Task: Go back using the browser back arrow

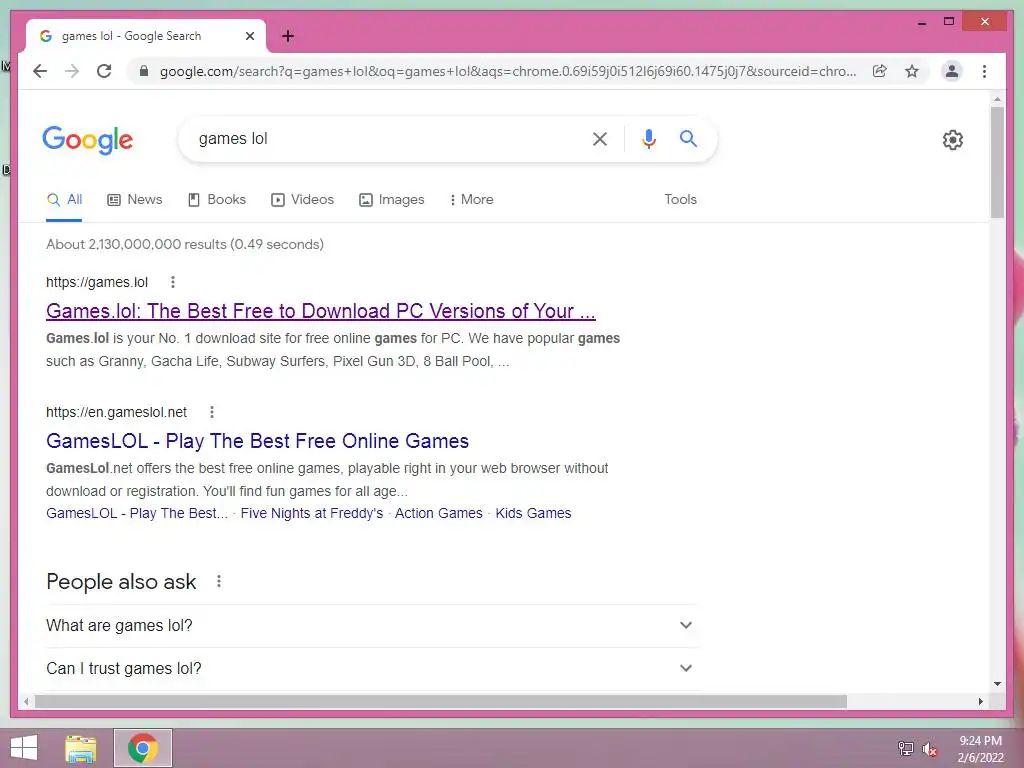Action: pyautogui.click(x=40, y=71)
